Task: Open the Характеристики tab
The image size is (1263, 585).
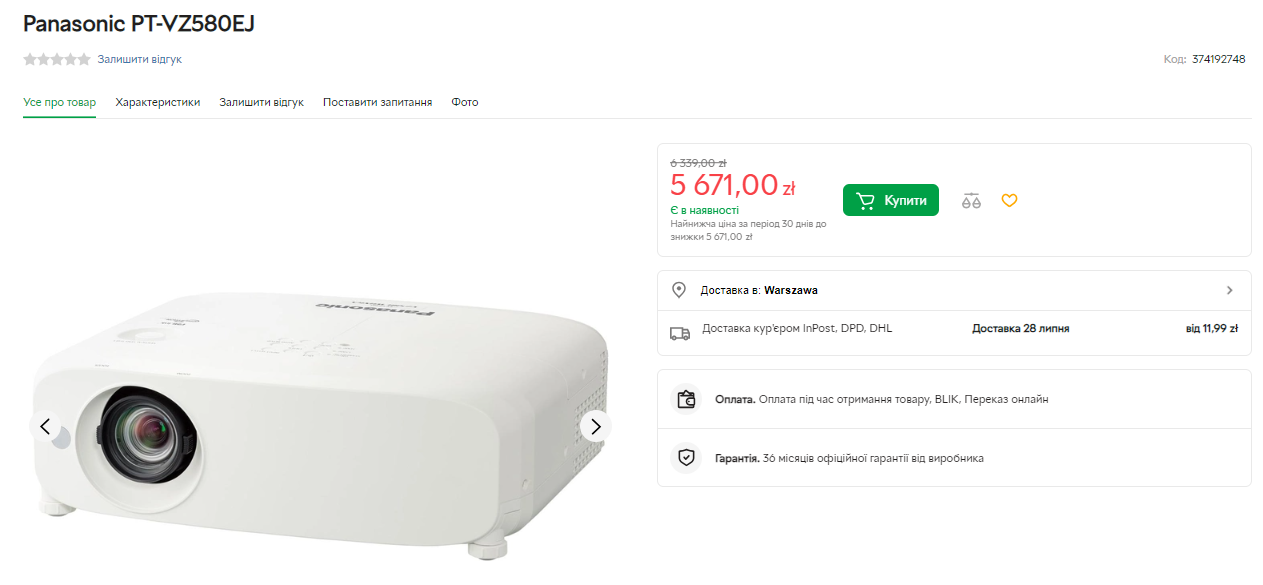Action: click(158, 102)
